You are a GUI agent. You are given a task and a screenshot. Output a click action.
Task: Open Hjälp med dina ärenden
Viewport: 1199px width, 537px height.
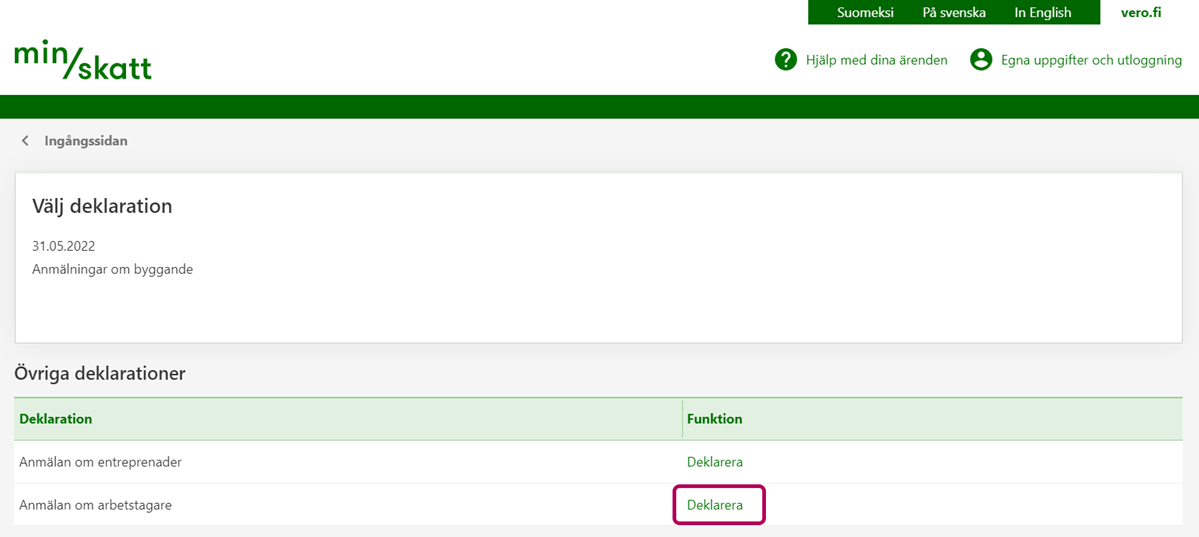(x=876, y=60)
